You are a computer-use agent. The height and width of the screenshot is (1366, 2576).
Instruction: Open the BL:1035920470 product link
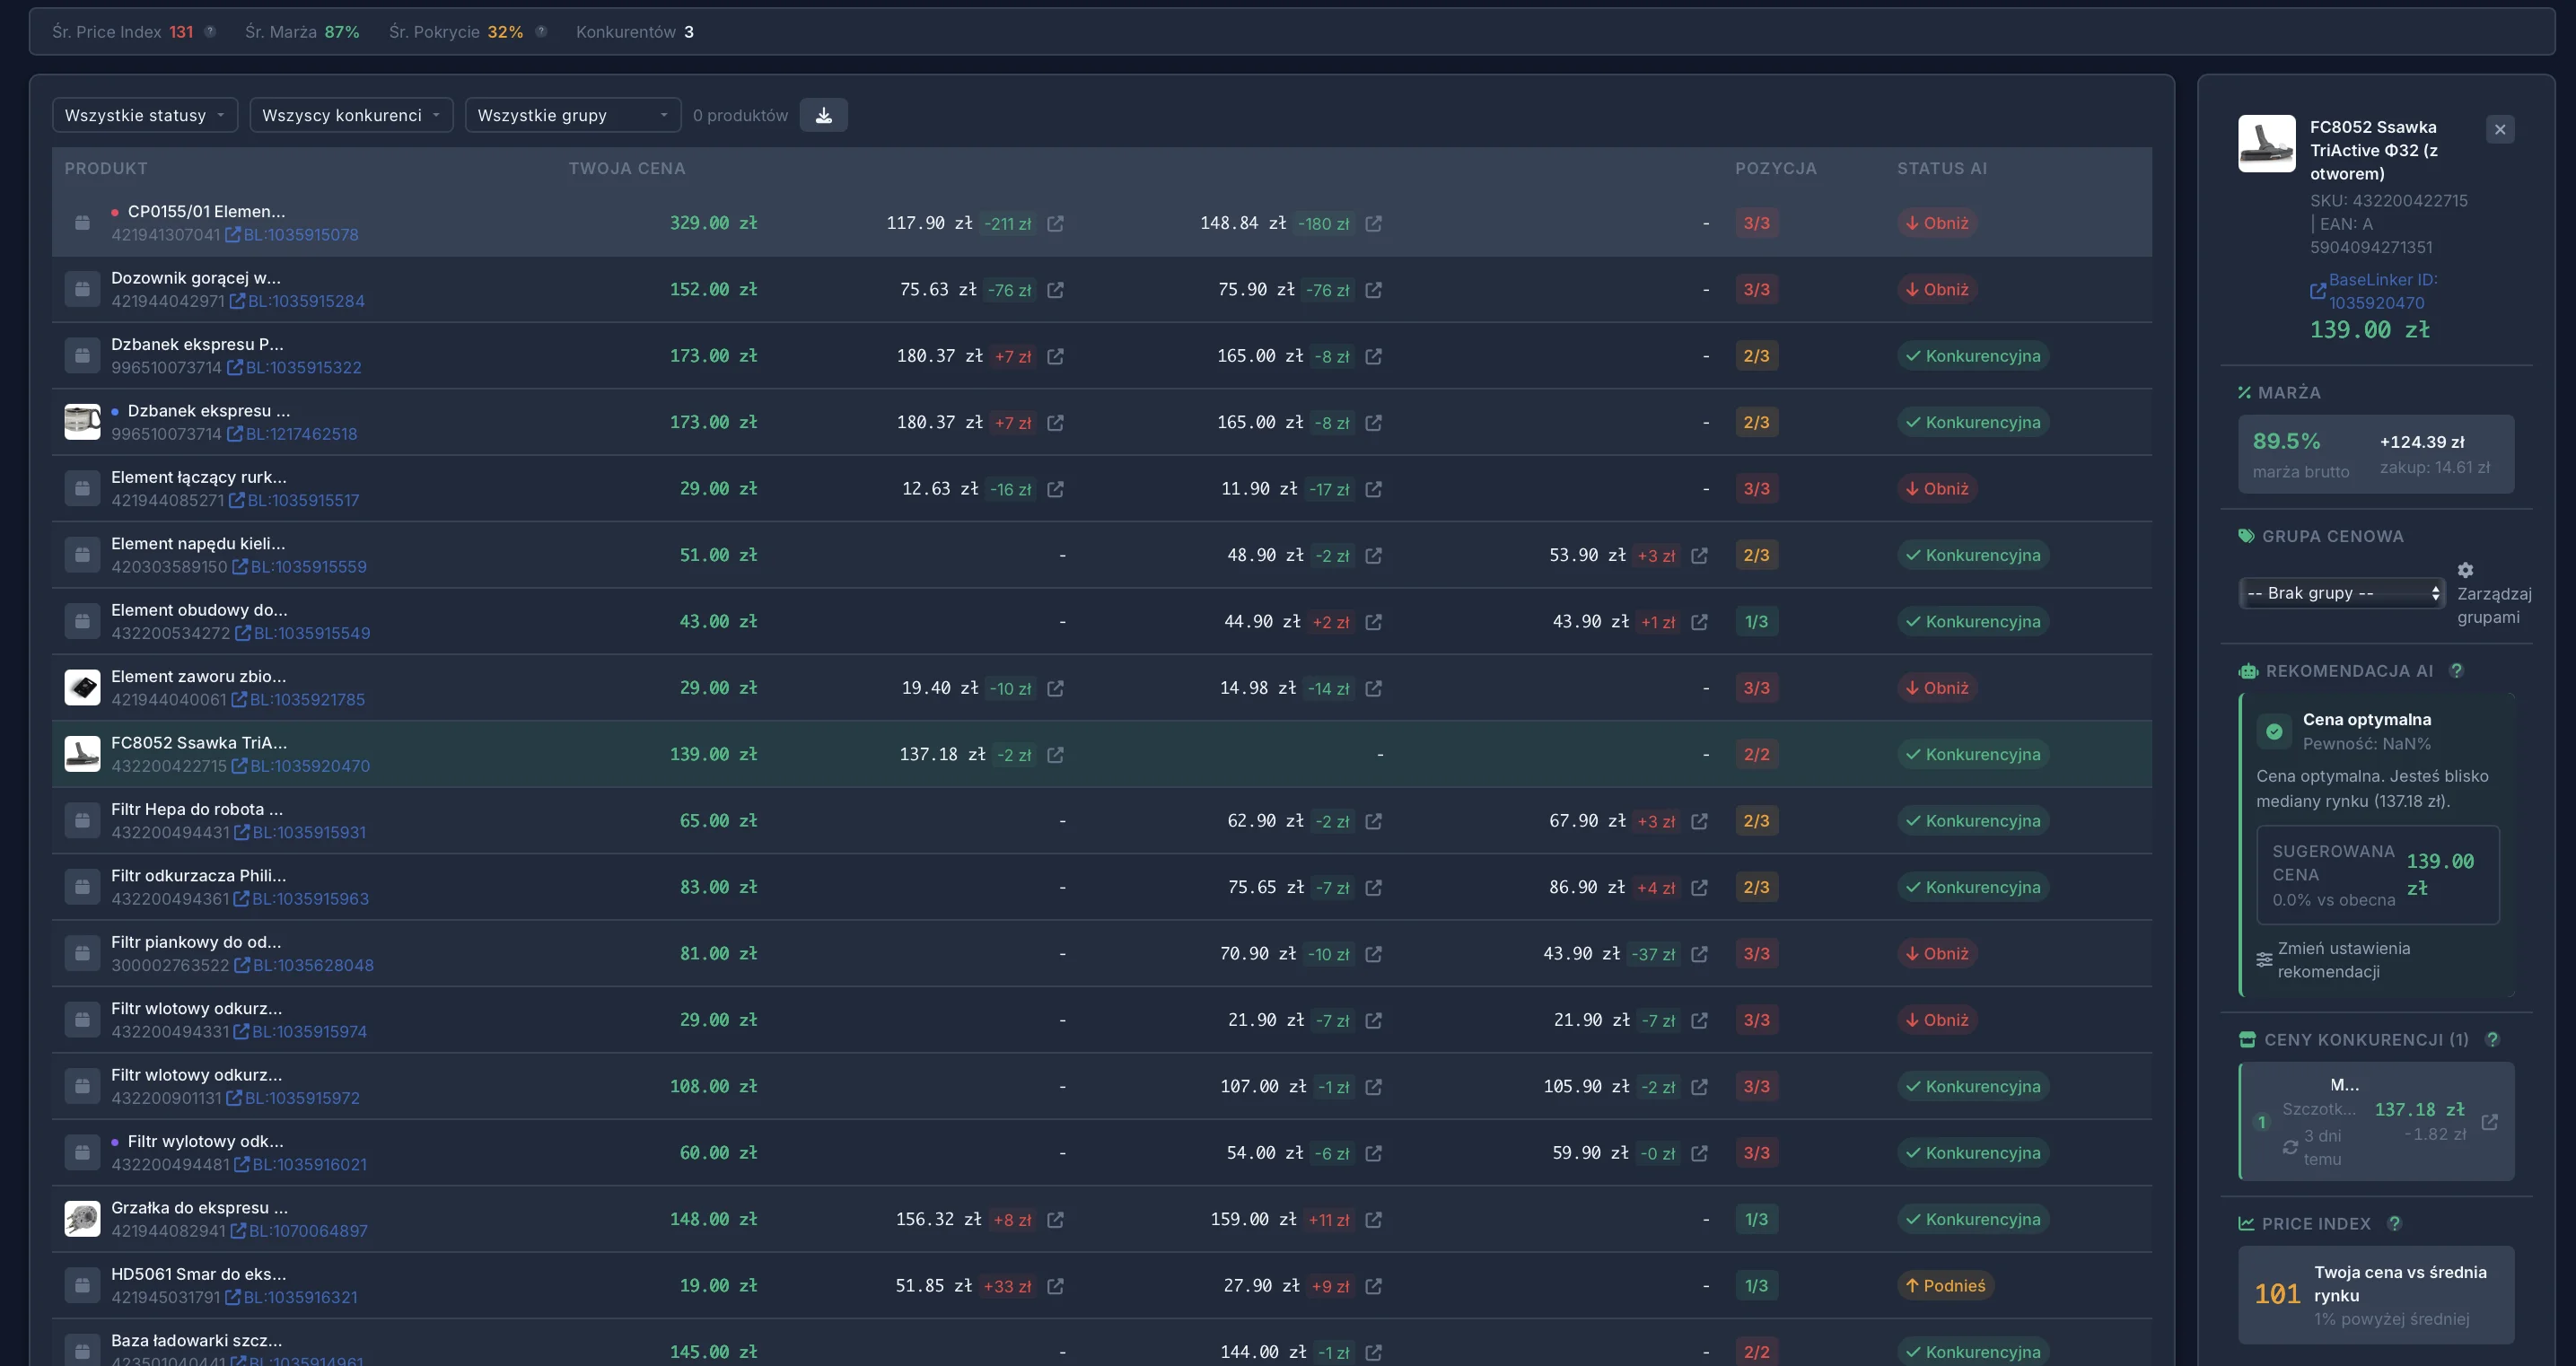coord(311,766)
